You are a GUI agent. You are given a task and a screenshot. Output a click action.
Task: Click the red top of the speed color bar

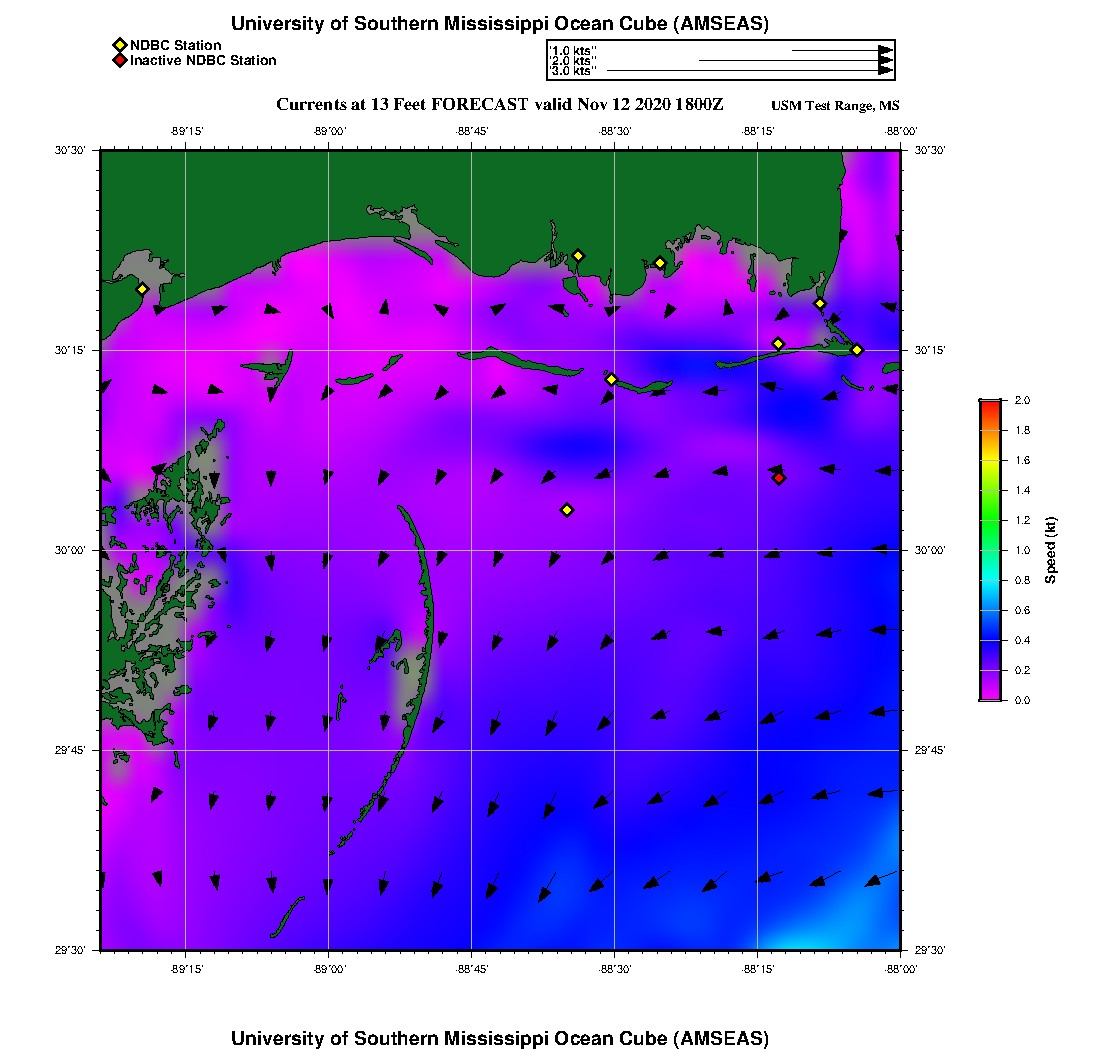coord(989,405)
